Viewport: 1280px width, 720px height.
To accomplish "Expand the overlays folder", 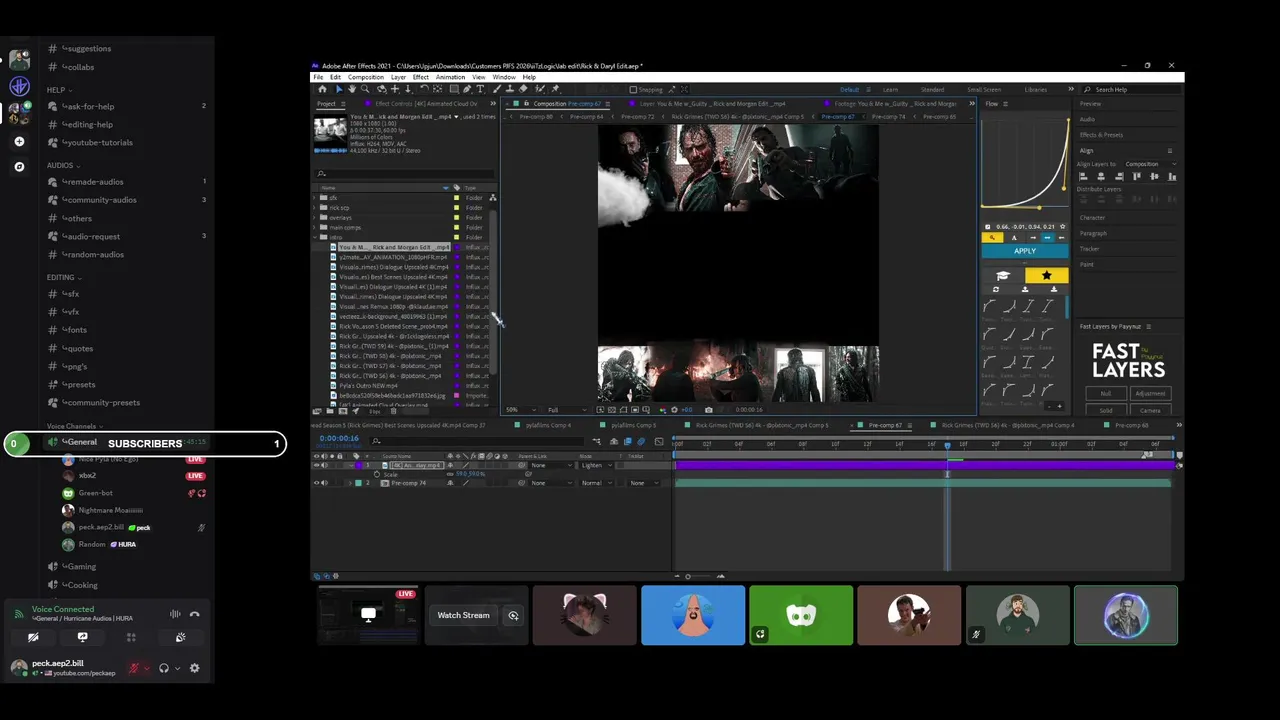I will pyautogui.click(x=314, y=218).
